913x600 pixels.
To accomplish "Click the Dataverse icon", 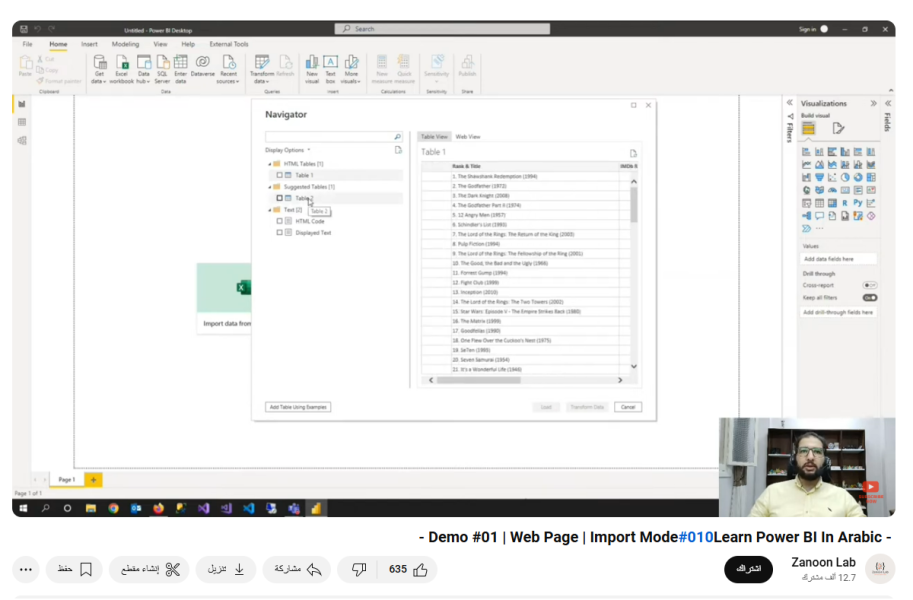I will point(203,63).
